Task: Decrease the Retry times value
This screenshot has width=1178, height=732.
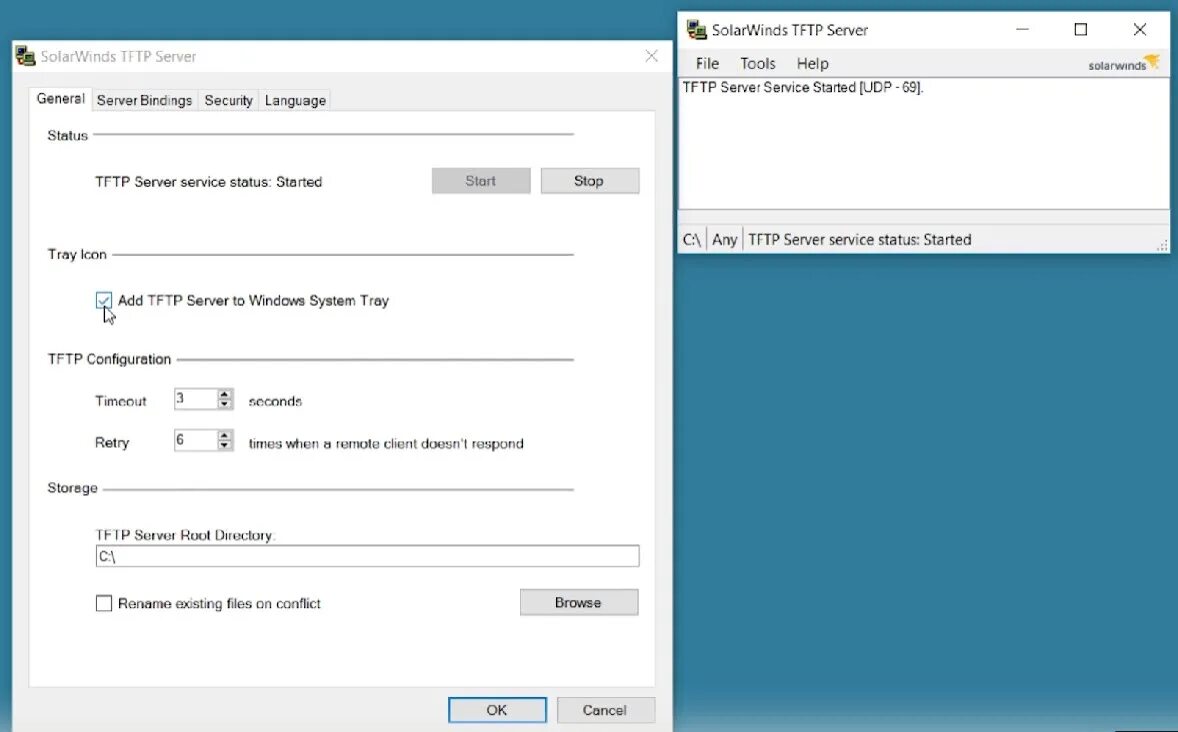Action: coord(224,446)
